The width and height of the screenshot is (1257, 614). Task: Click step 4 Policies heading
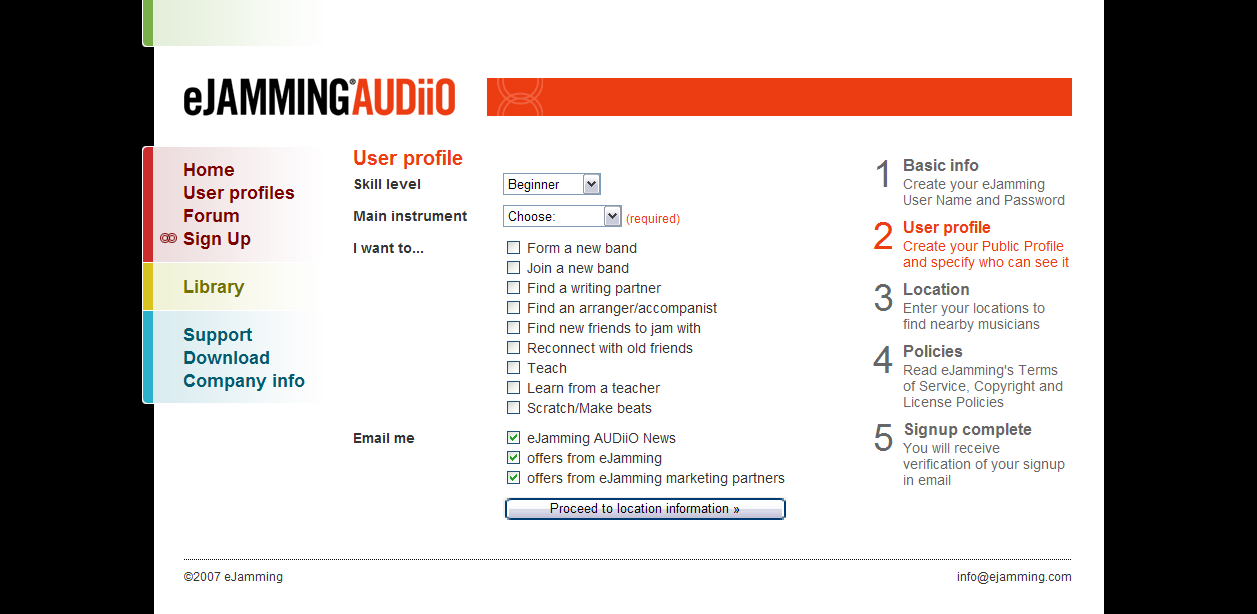coord(933,352)
